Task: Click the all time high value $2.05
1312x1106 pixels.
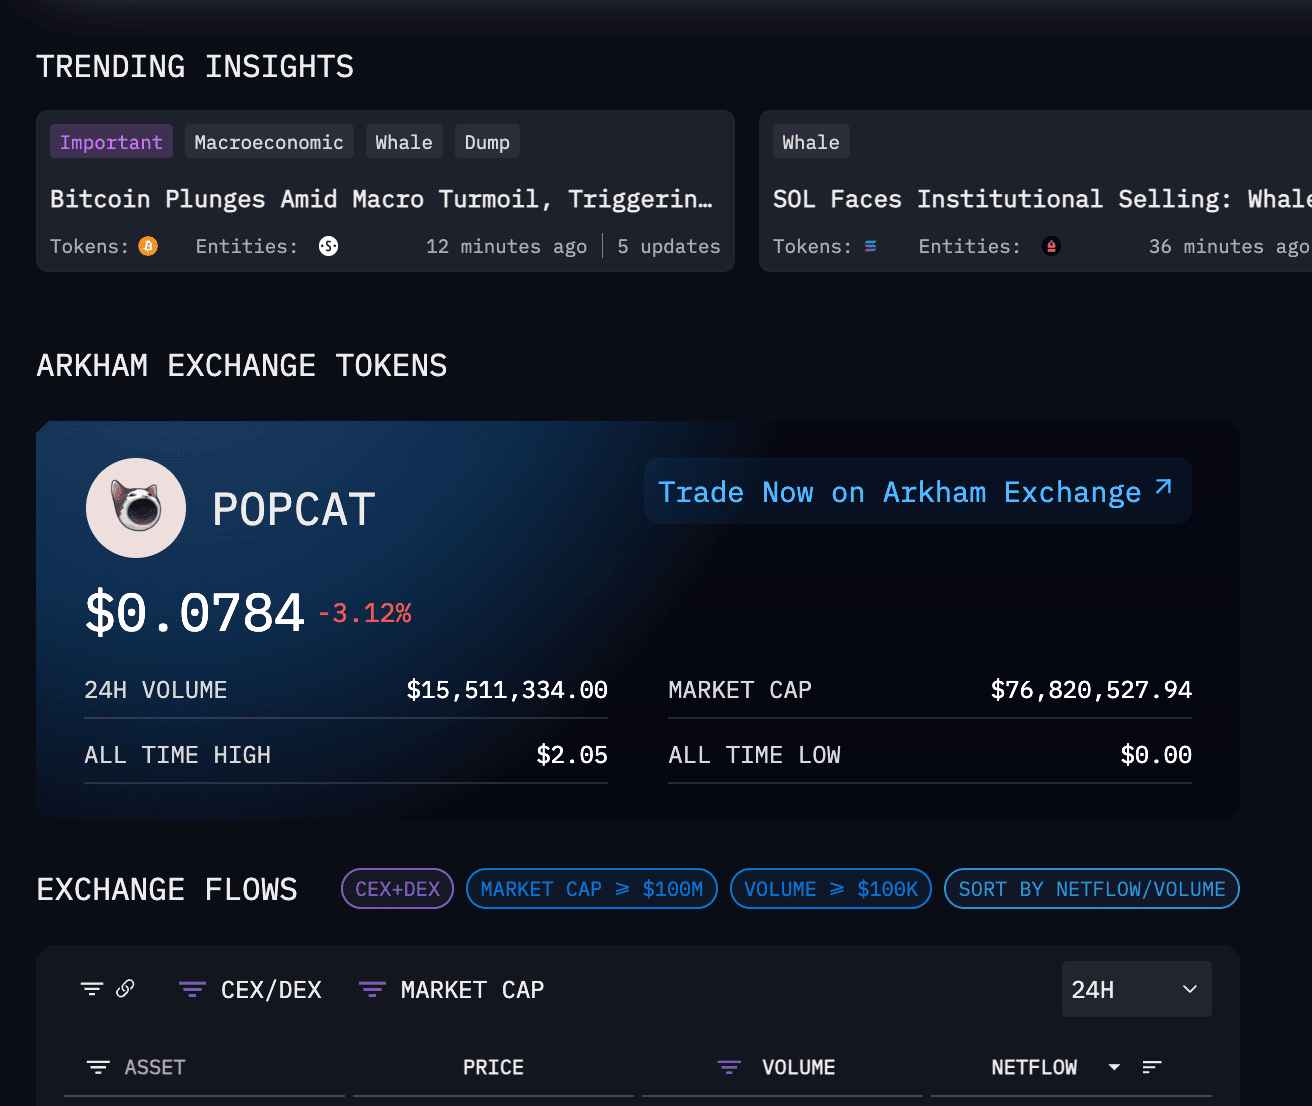Action: point(572,755)
